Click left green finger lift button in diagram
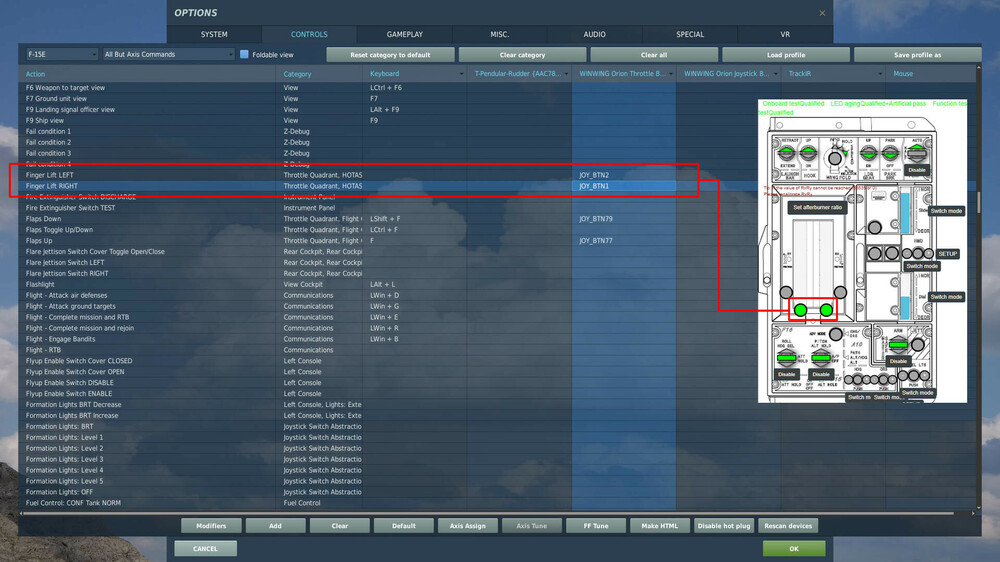Image resolution: width=1000 pixels, height=562 pixels. (x=800, y=310)
